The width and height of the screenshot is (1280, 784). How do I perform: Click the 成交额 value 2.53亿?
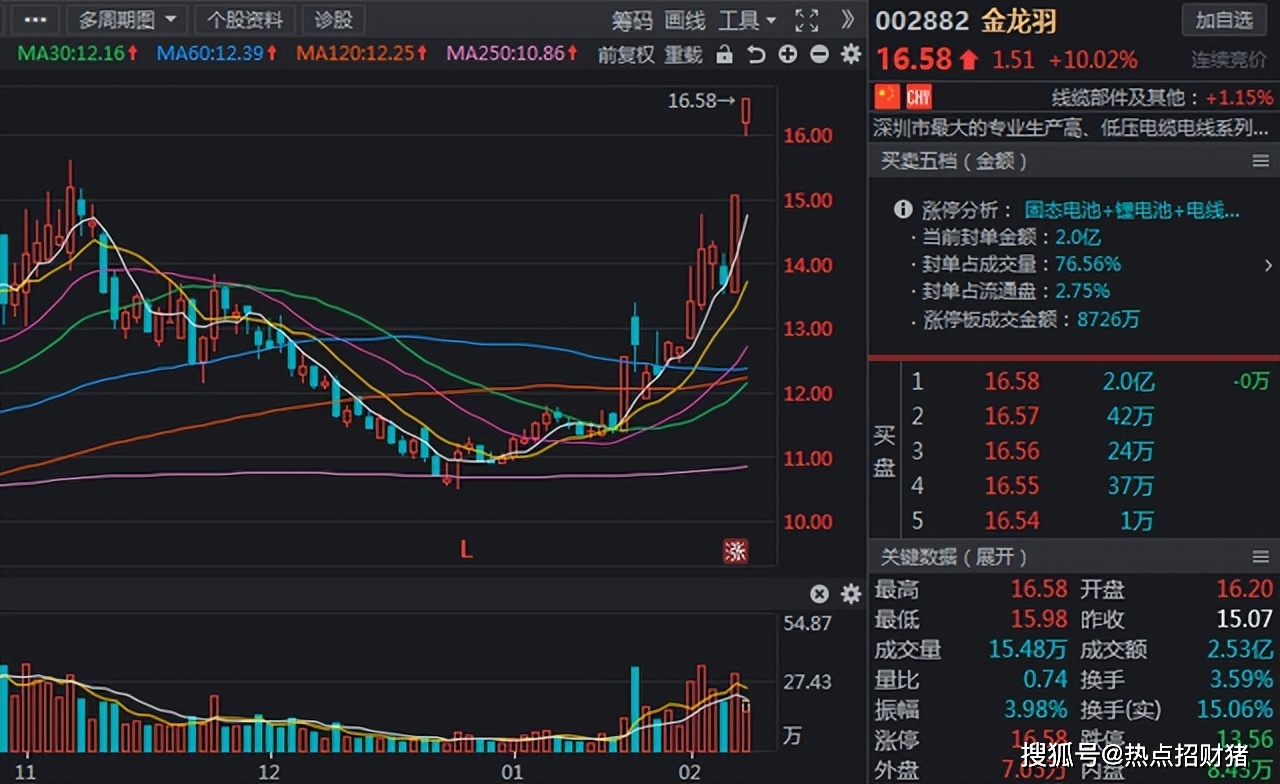click(1238, 649)
